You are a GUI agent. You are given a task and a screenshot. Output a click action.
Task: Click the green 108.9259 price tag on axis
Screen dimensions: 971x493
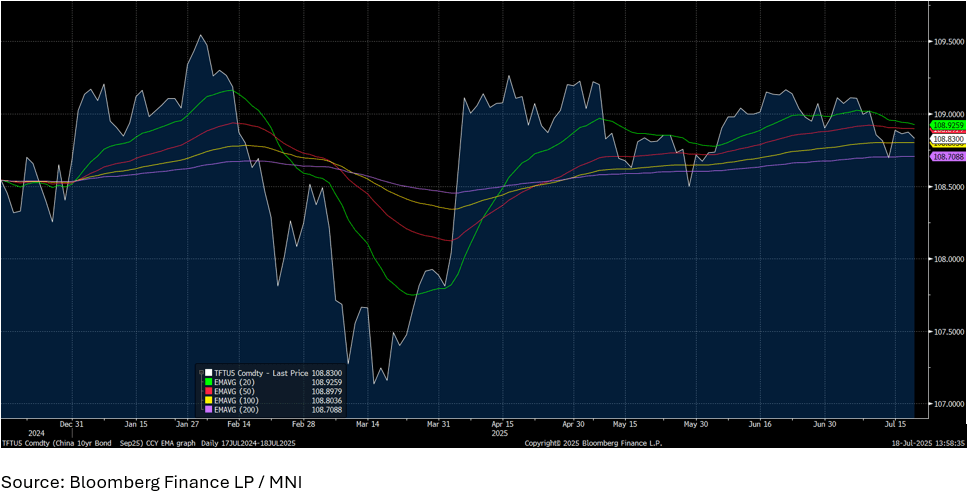(x=948, y=127)
